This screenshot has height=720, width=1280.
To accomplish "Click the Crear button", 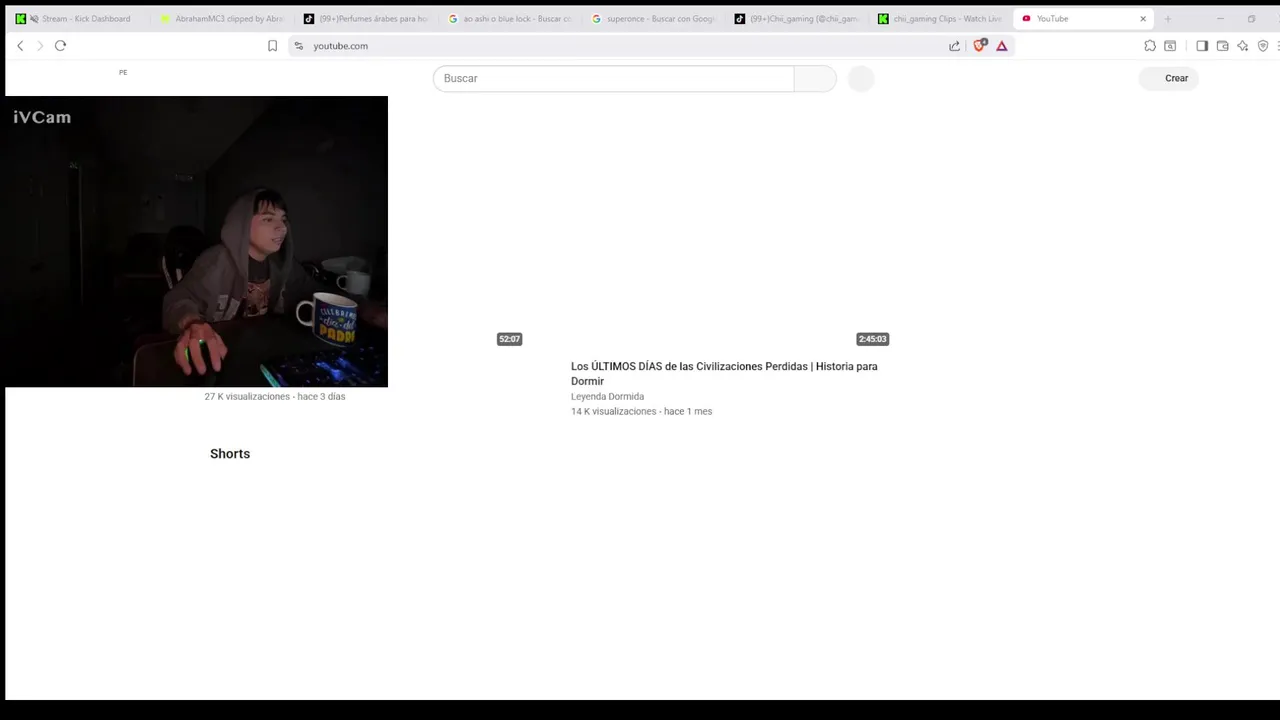I will (x=1168, y=78).
